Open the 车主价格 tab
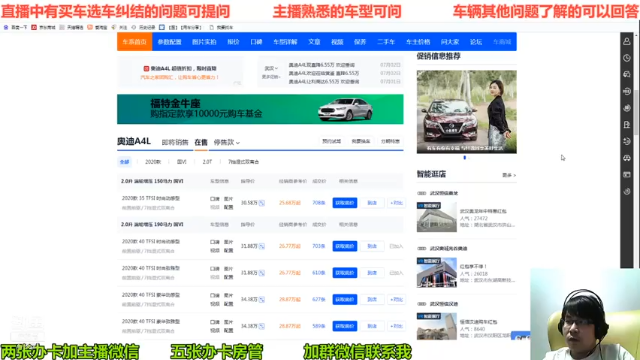640x360 pixels. 418,42
